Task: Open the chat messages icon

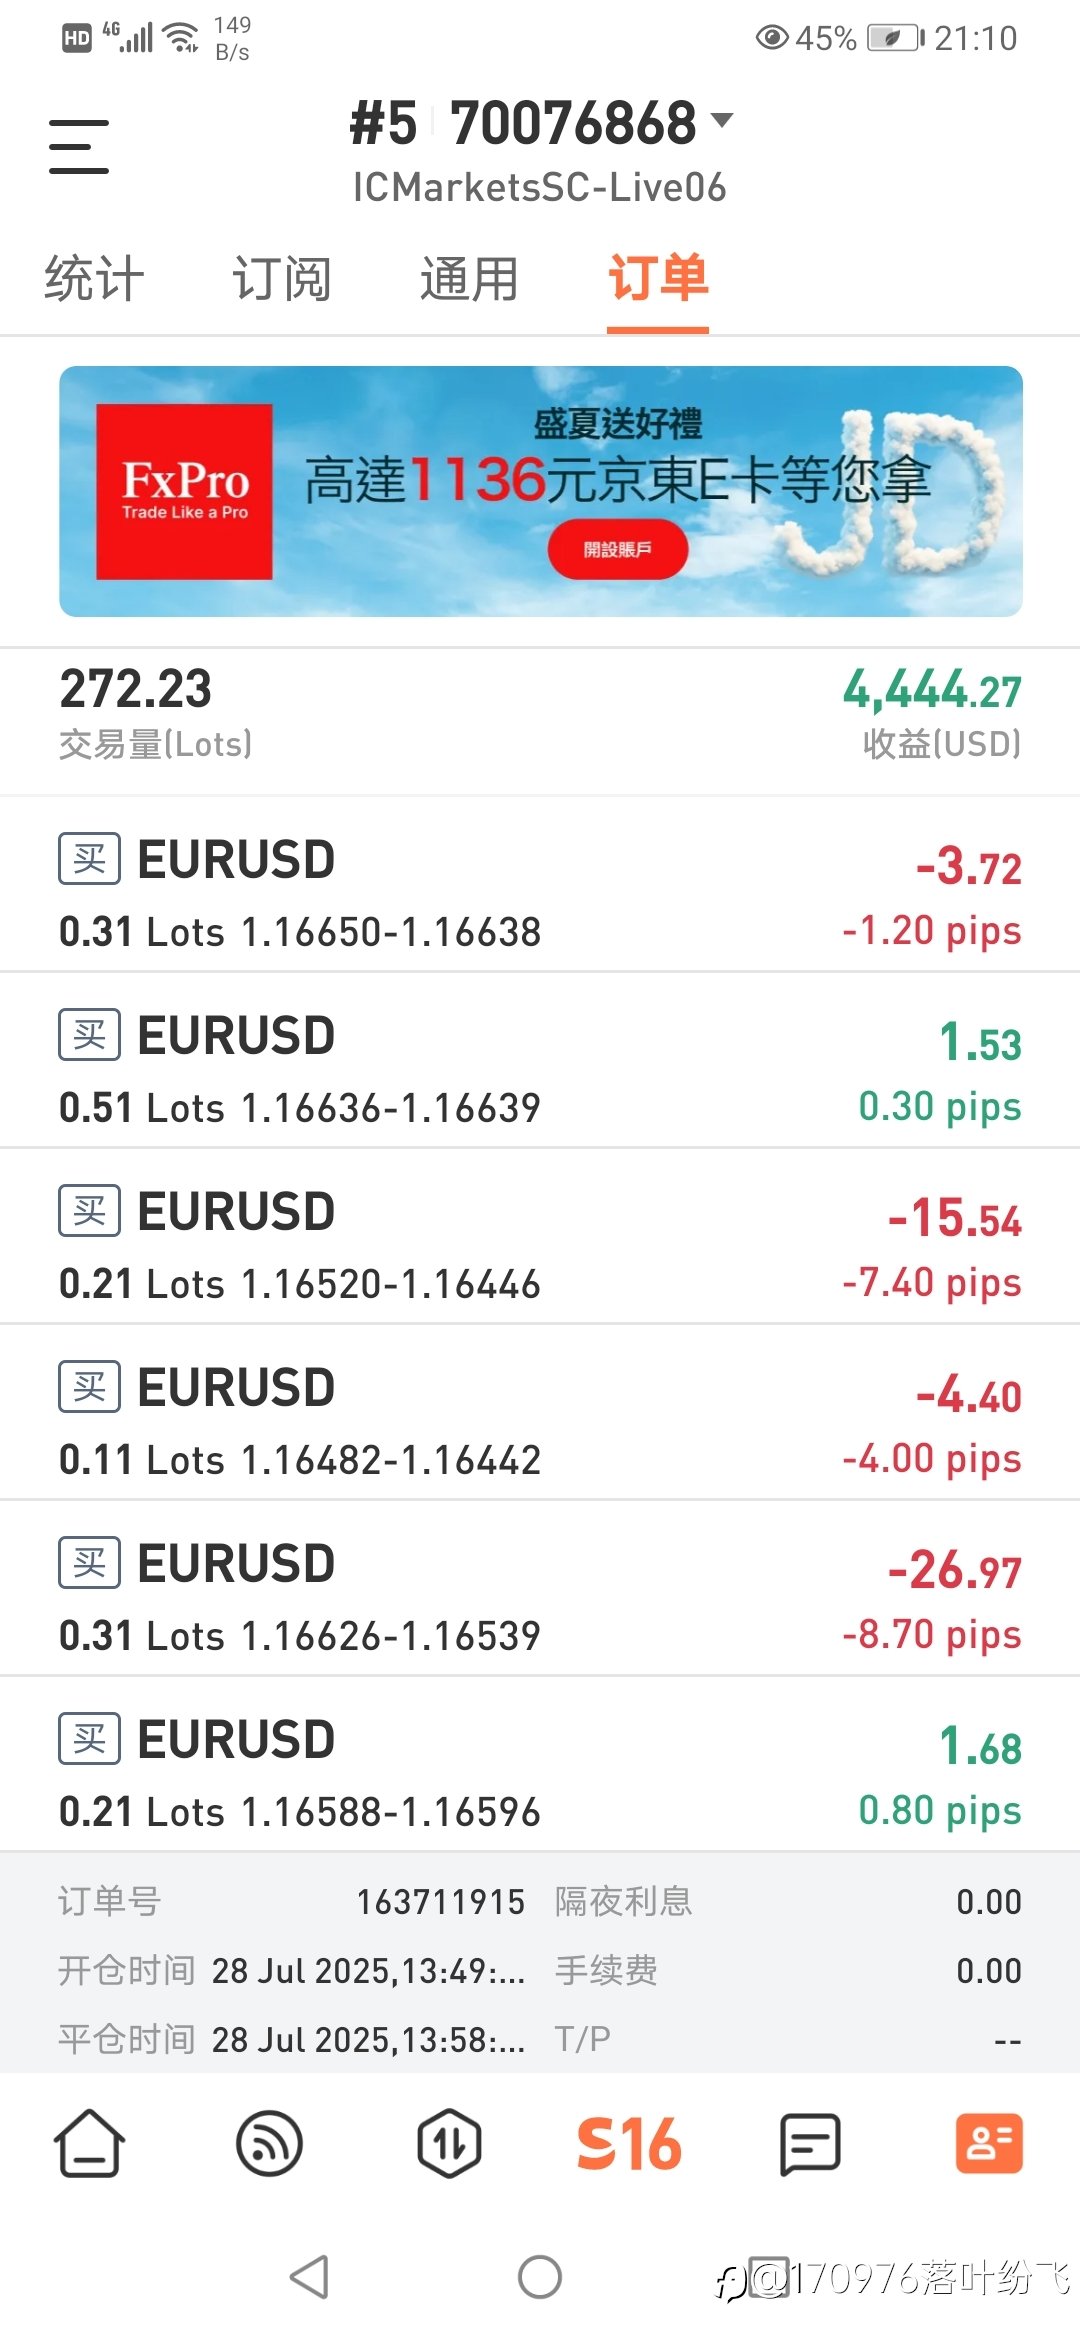Action: point(809,2143)
